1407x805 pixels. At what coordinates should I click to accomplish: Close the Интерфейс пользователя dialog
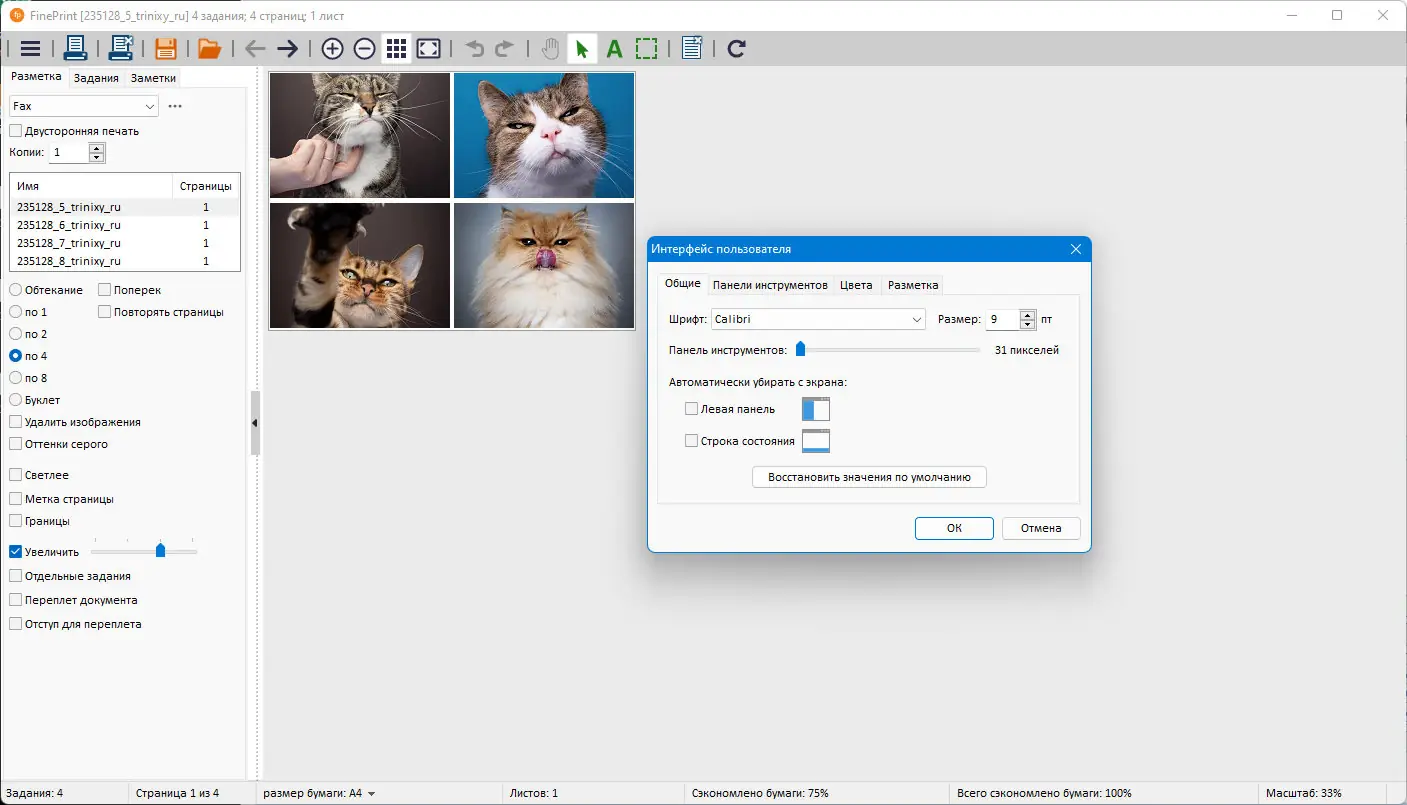tap(1076, 249)
